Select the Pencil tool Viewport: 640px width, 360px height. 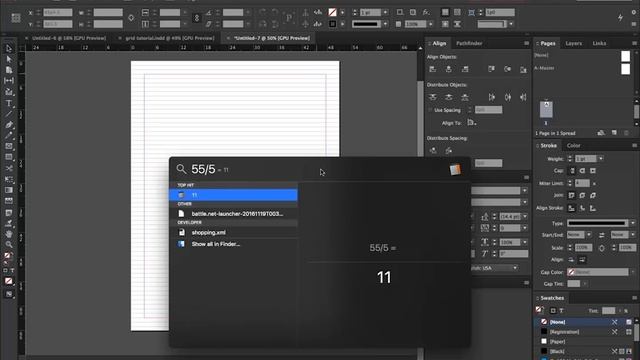click(x=9, y=135)
